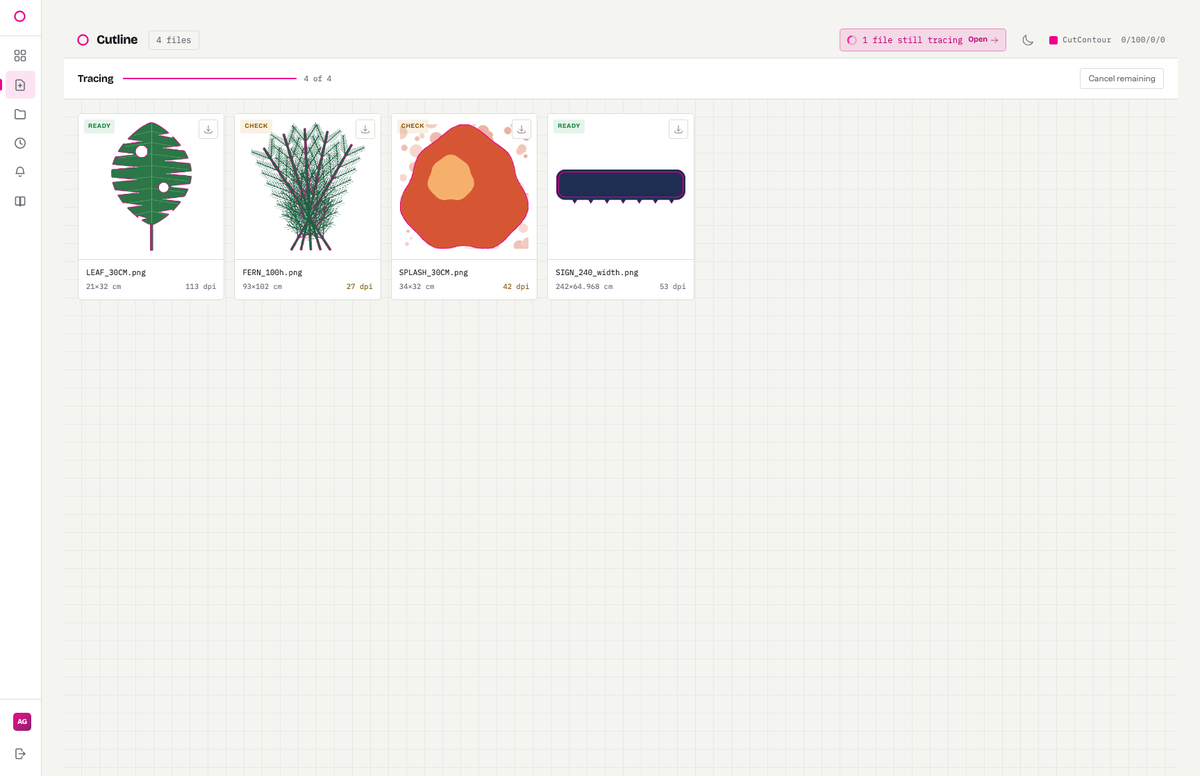Open the '1 file still tracing' pill
The image size is (1200, 776).
coord(922,40)
